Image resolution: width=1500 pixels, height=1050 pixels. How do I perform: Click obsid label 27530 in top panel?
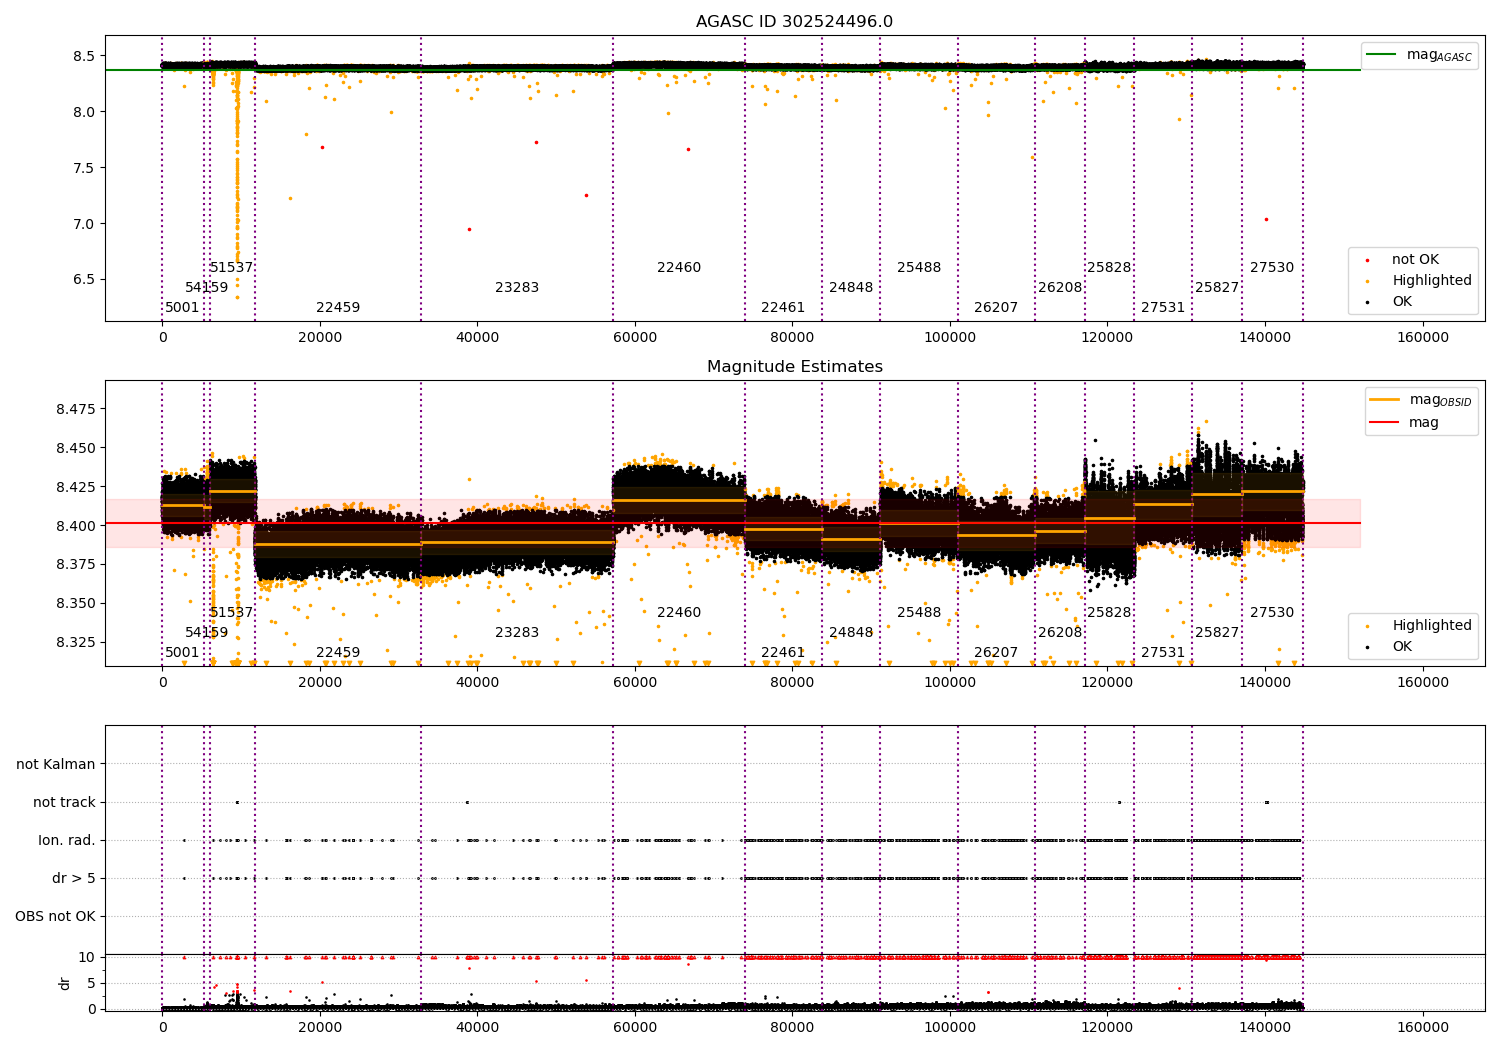1272,267
